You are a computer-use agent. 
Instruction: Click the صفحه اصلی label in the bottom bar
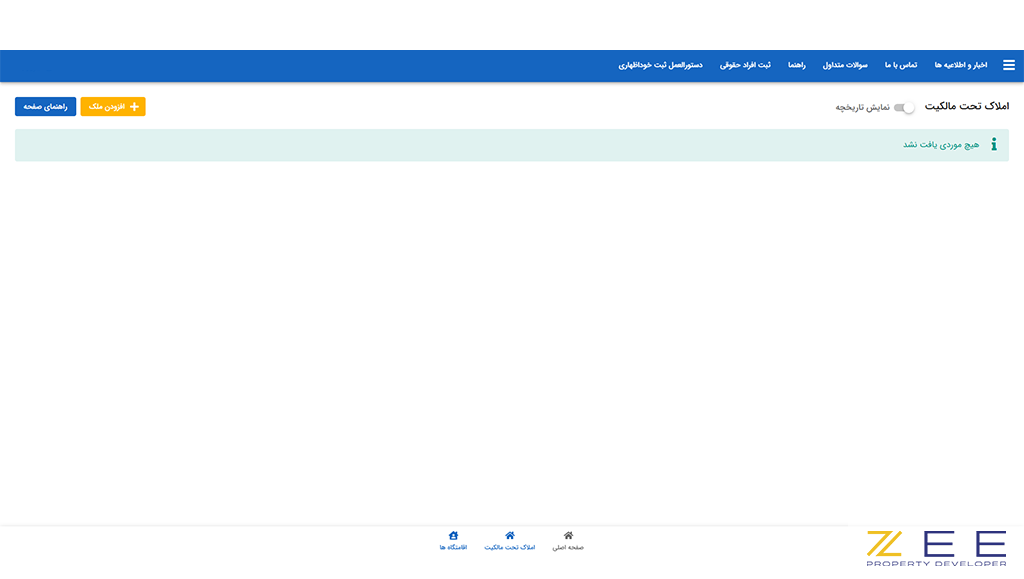568,548
